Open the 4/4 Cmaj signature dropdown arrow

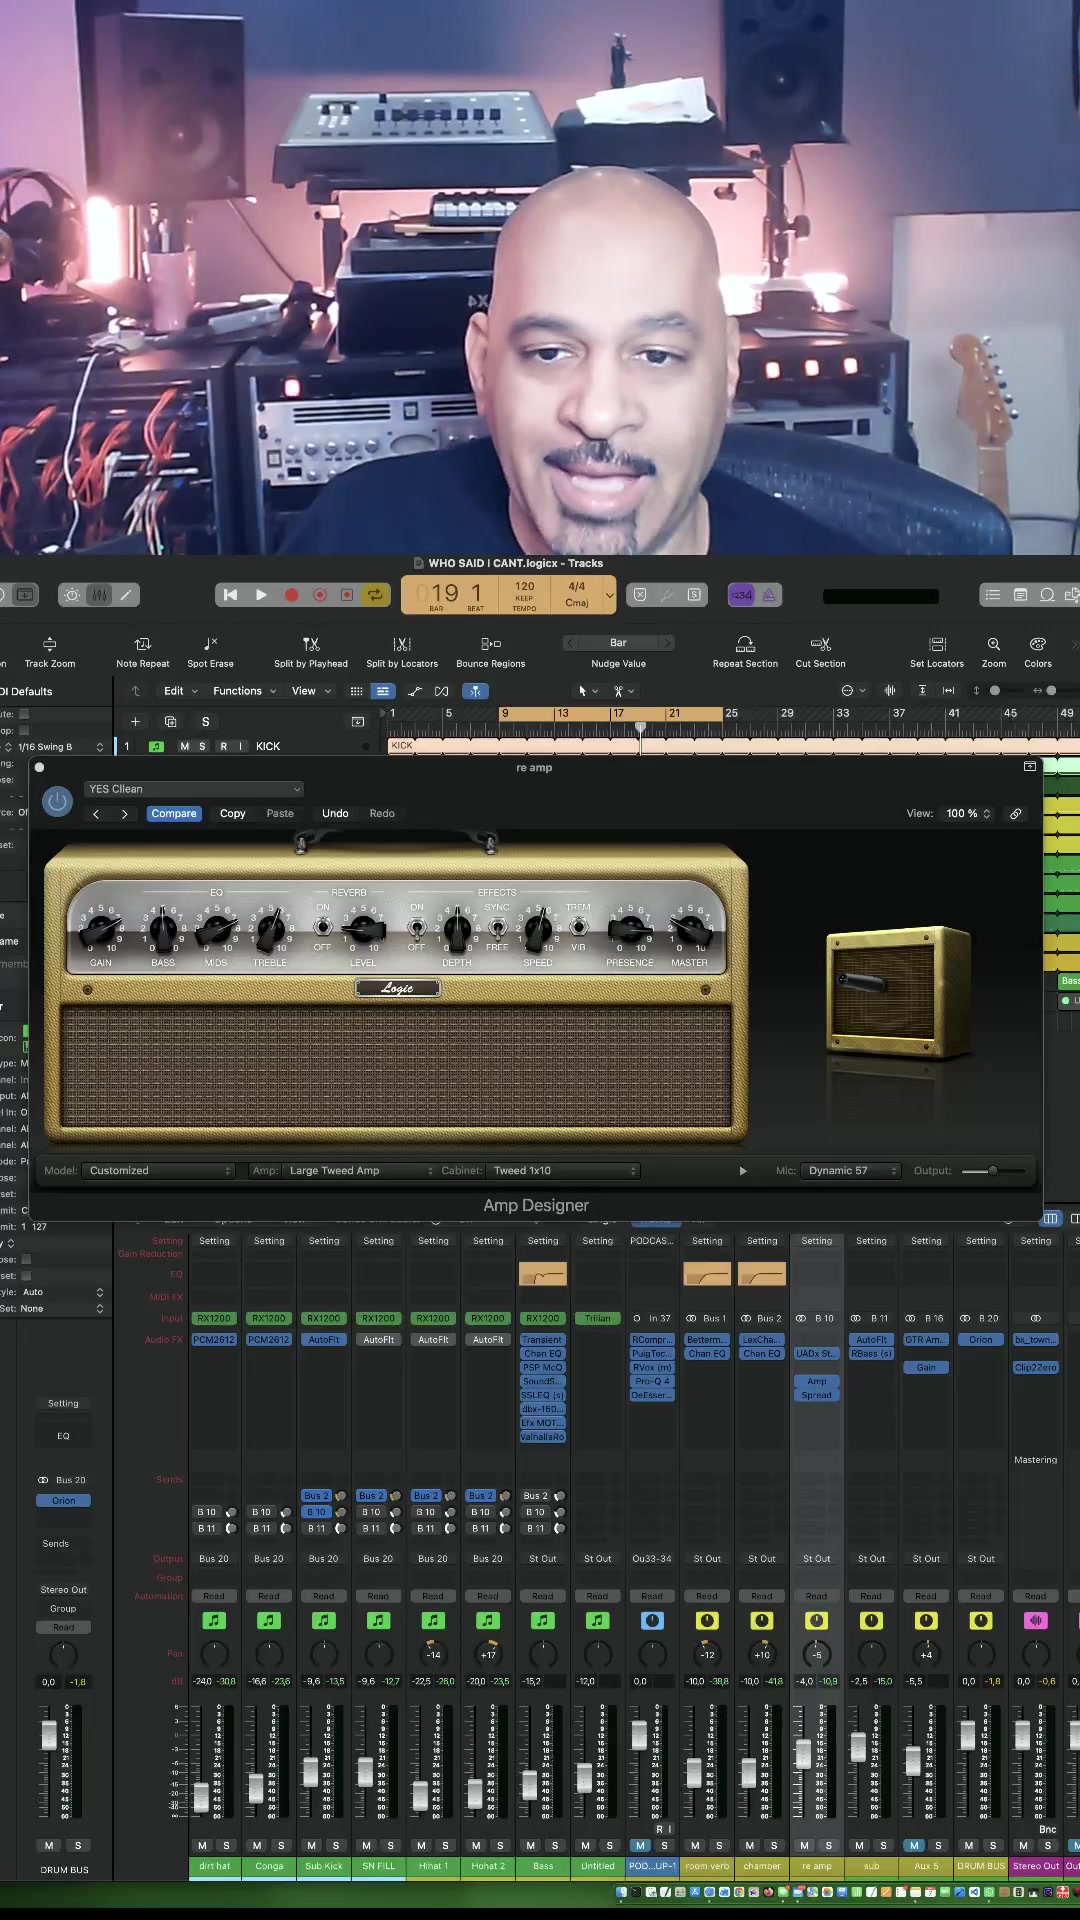click(x=609, y=595)
